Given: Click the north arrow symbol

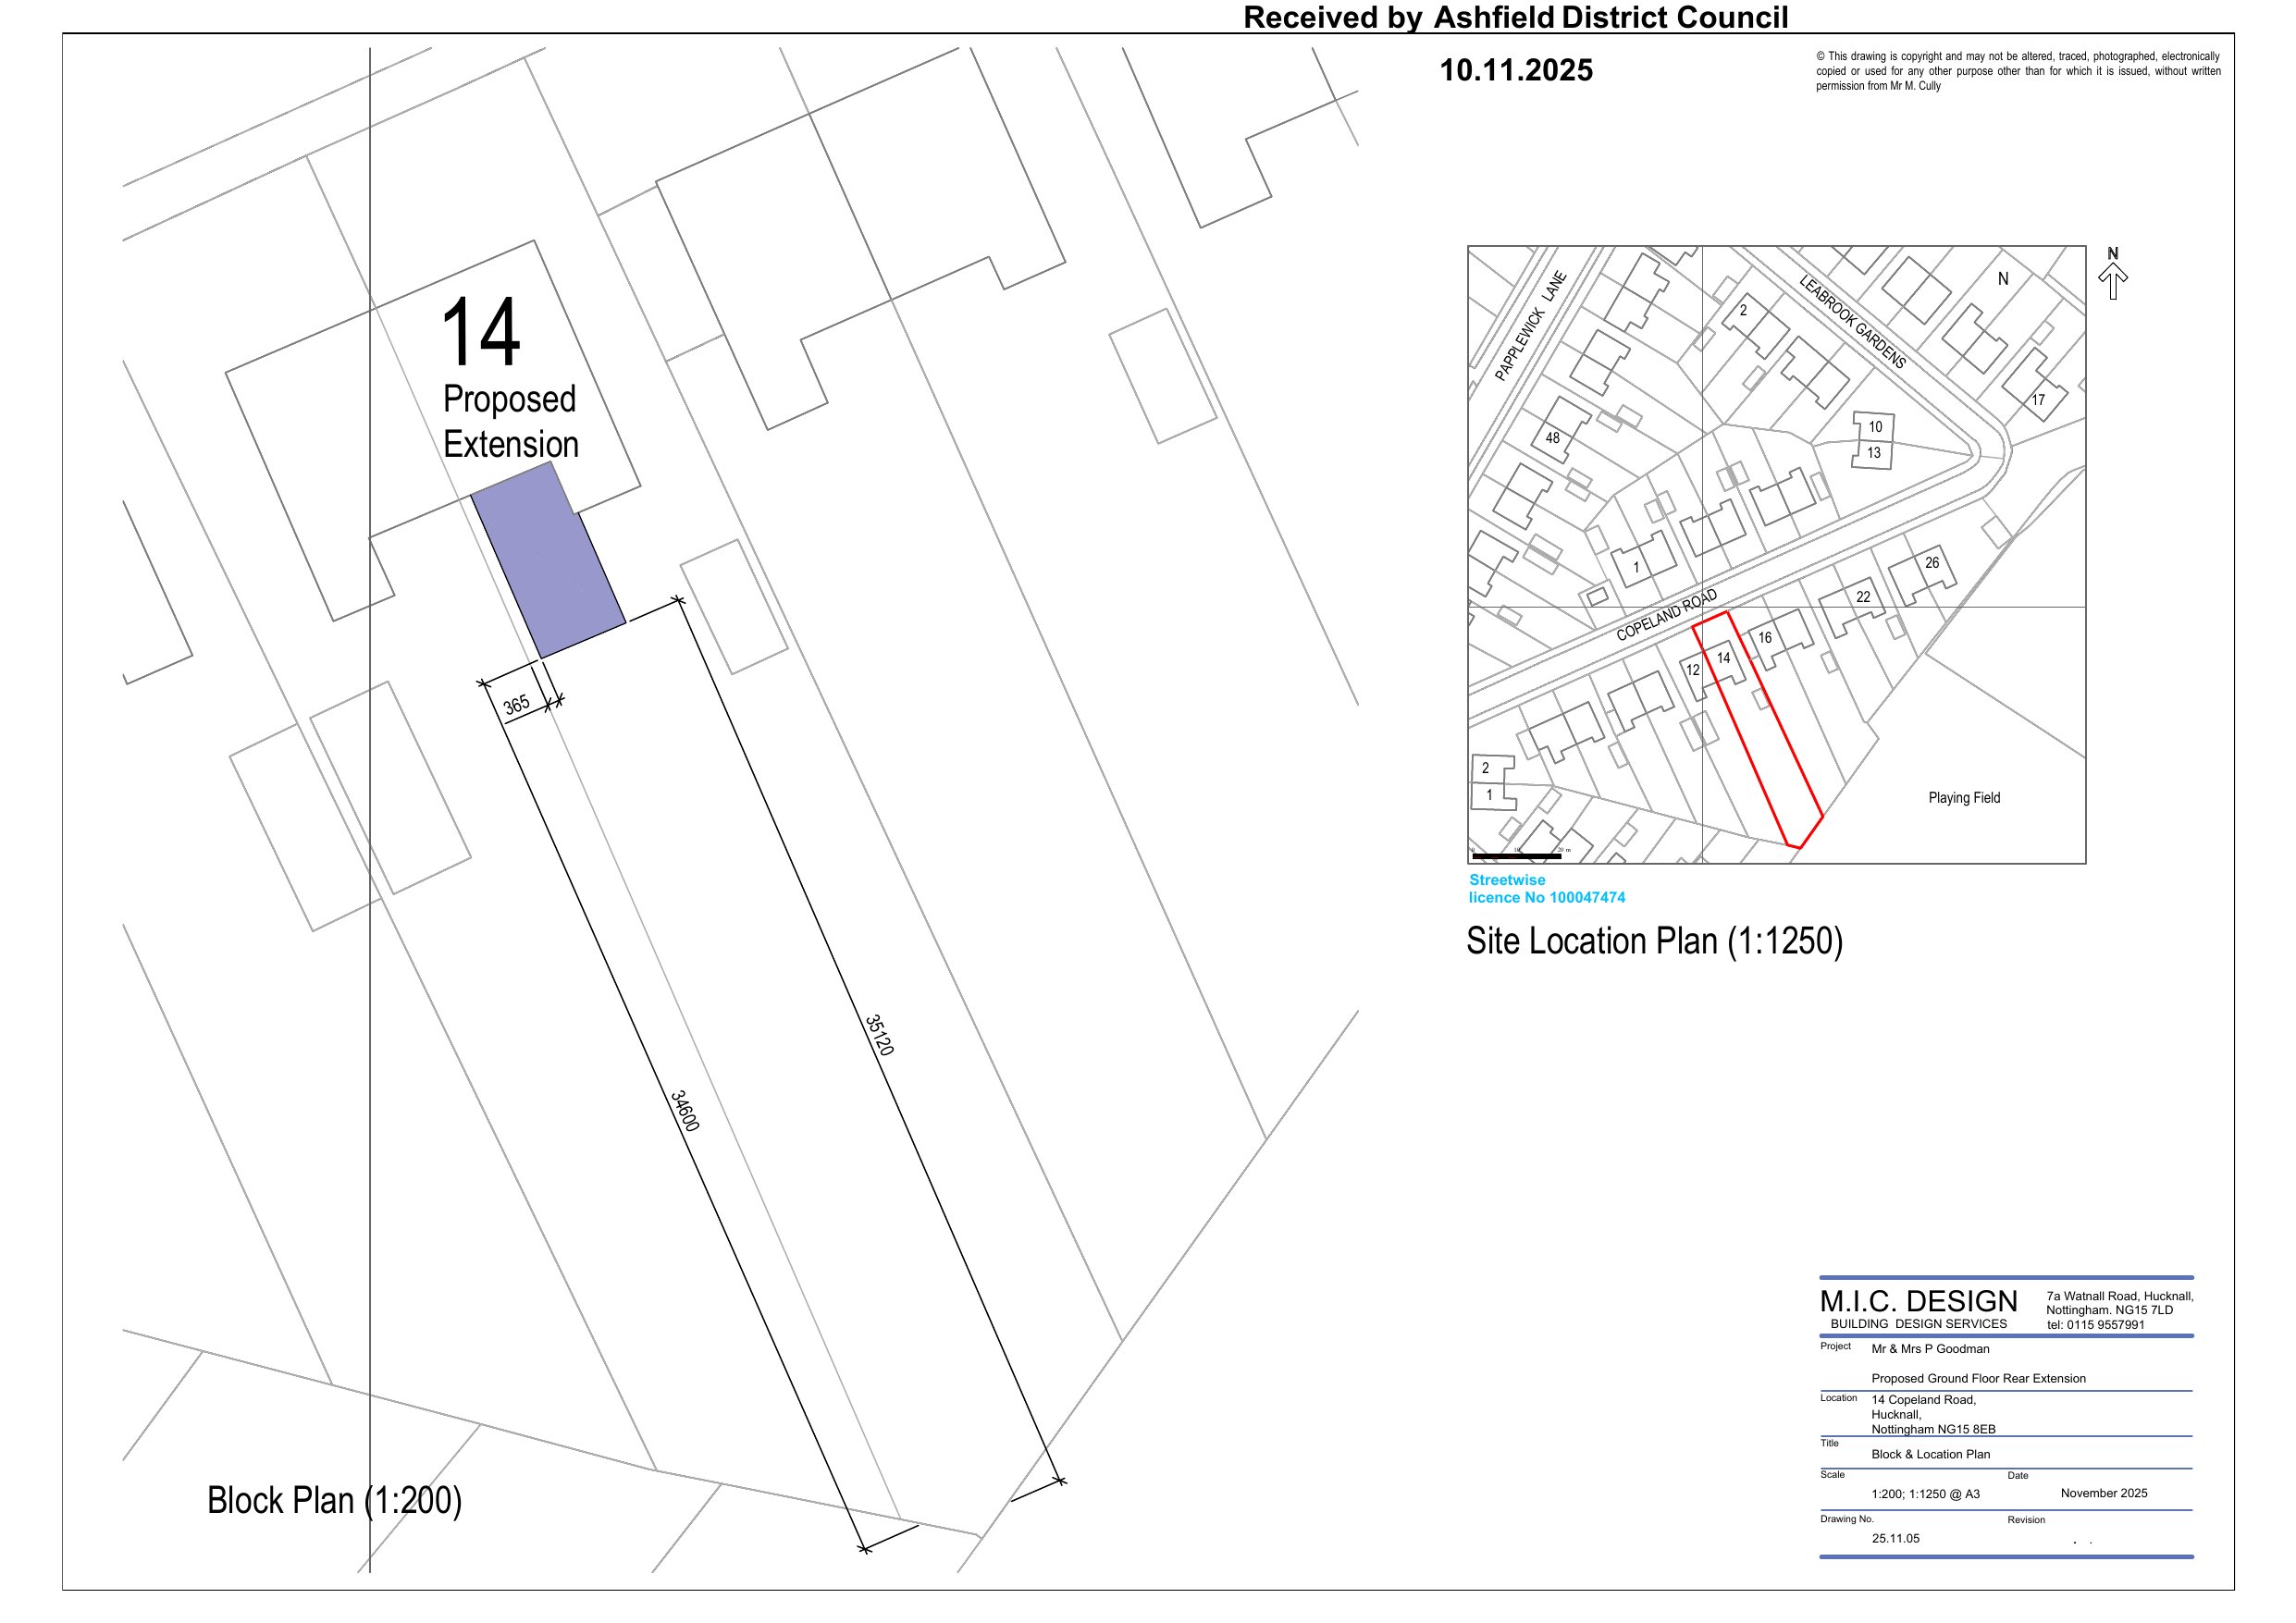Looking at the screenshot, I should click(x=2112, y=279).
